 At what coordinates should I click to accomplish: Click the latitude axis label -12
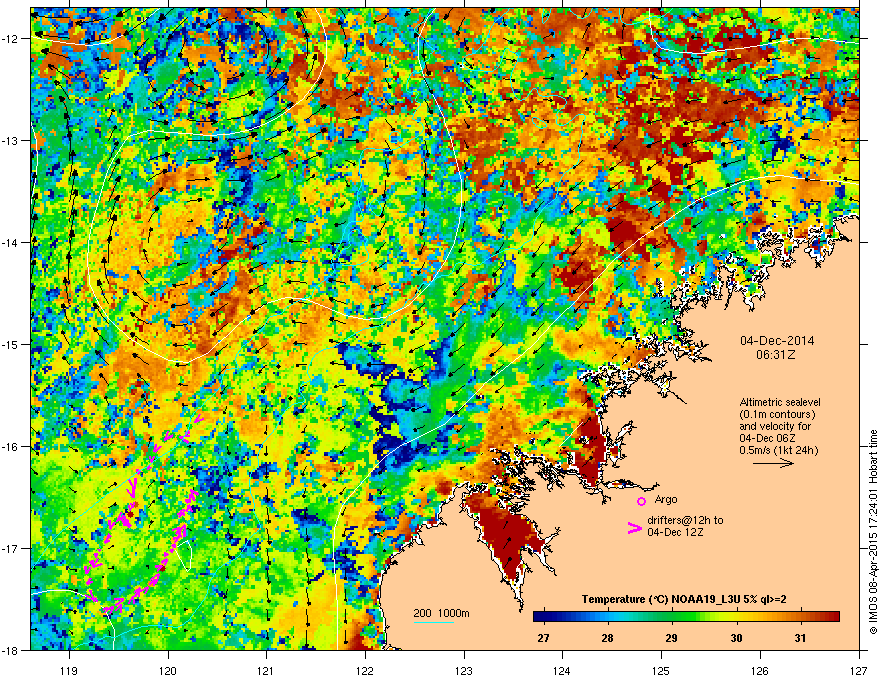[x=11, y=39]
